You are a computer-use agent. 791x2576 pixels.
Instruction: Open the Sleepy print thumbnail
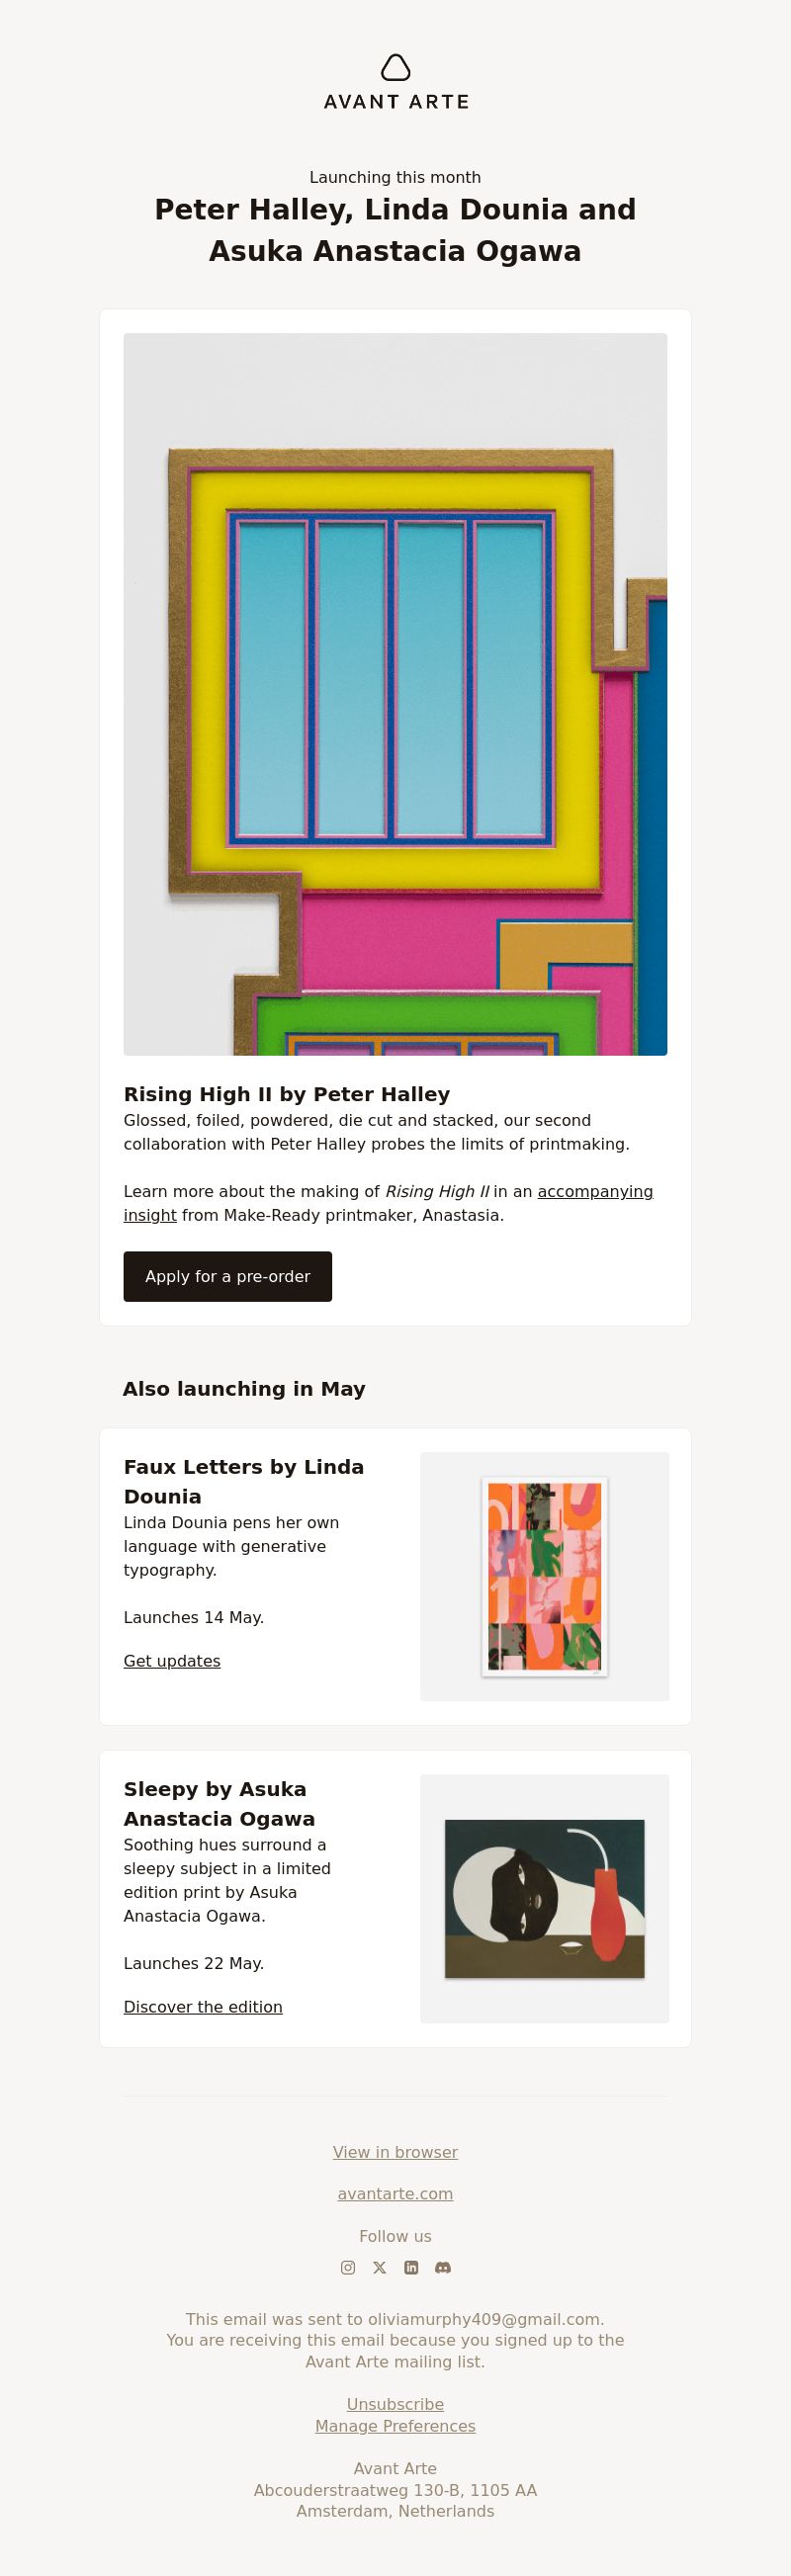(544, 1898)
